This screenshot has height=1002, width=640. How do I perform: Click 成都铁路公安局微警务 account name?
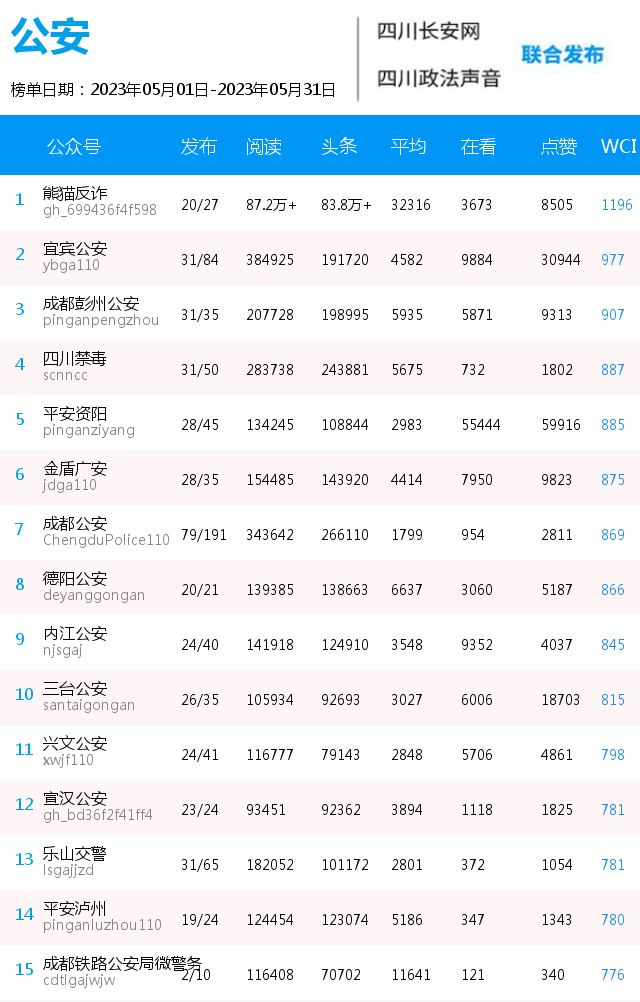tap(123, 963)
